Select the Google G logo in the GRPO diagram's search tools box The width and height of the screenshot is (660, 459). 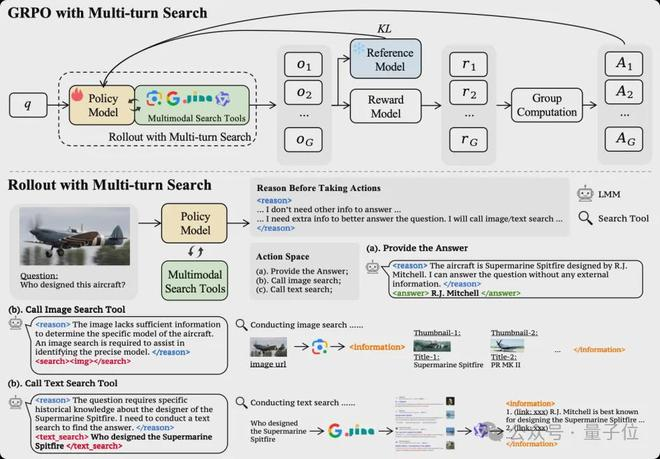click(x=173, y=99)
